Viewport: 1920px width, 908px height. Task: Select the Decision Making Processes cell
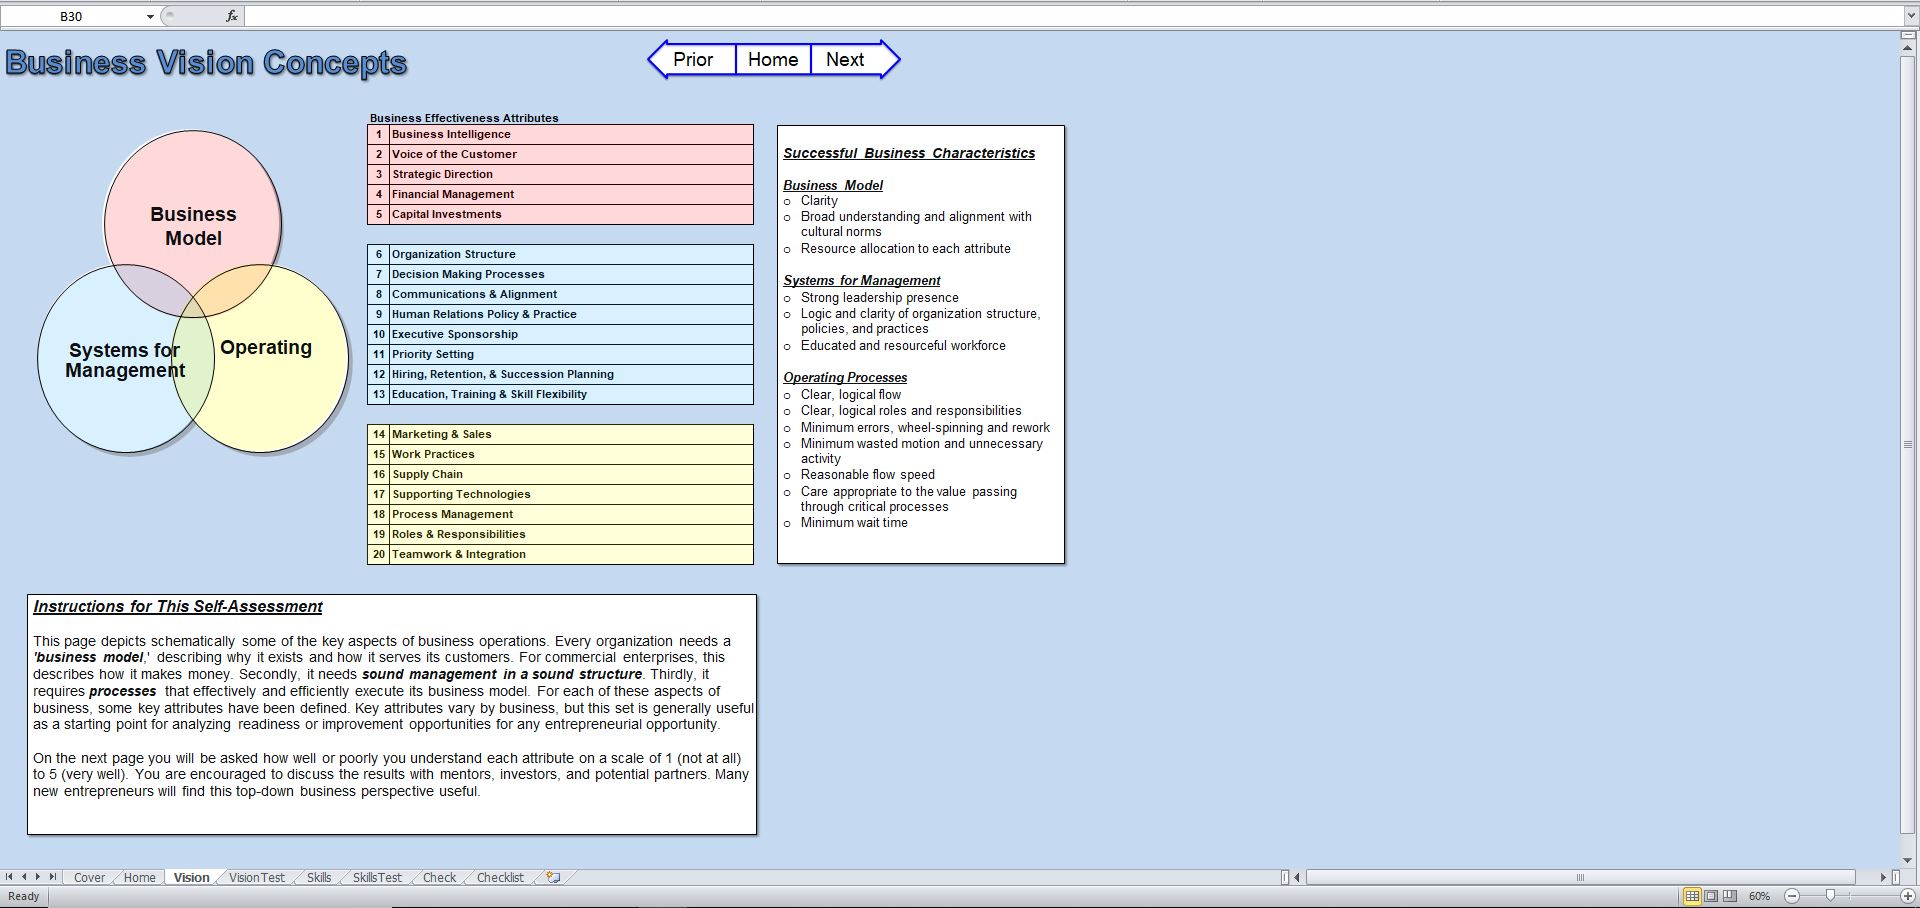tap(571, 274)
